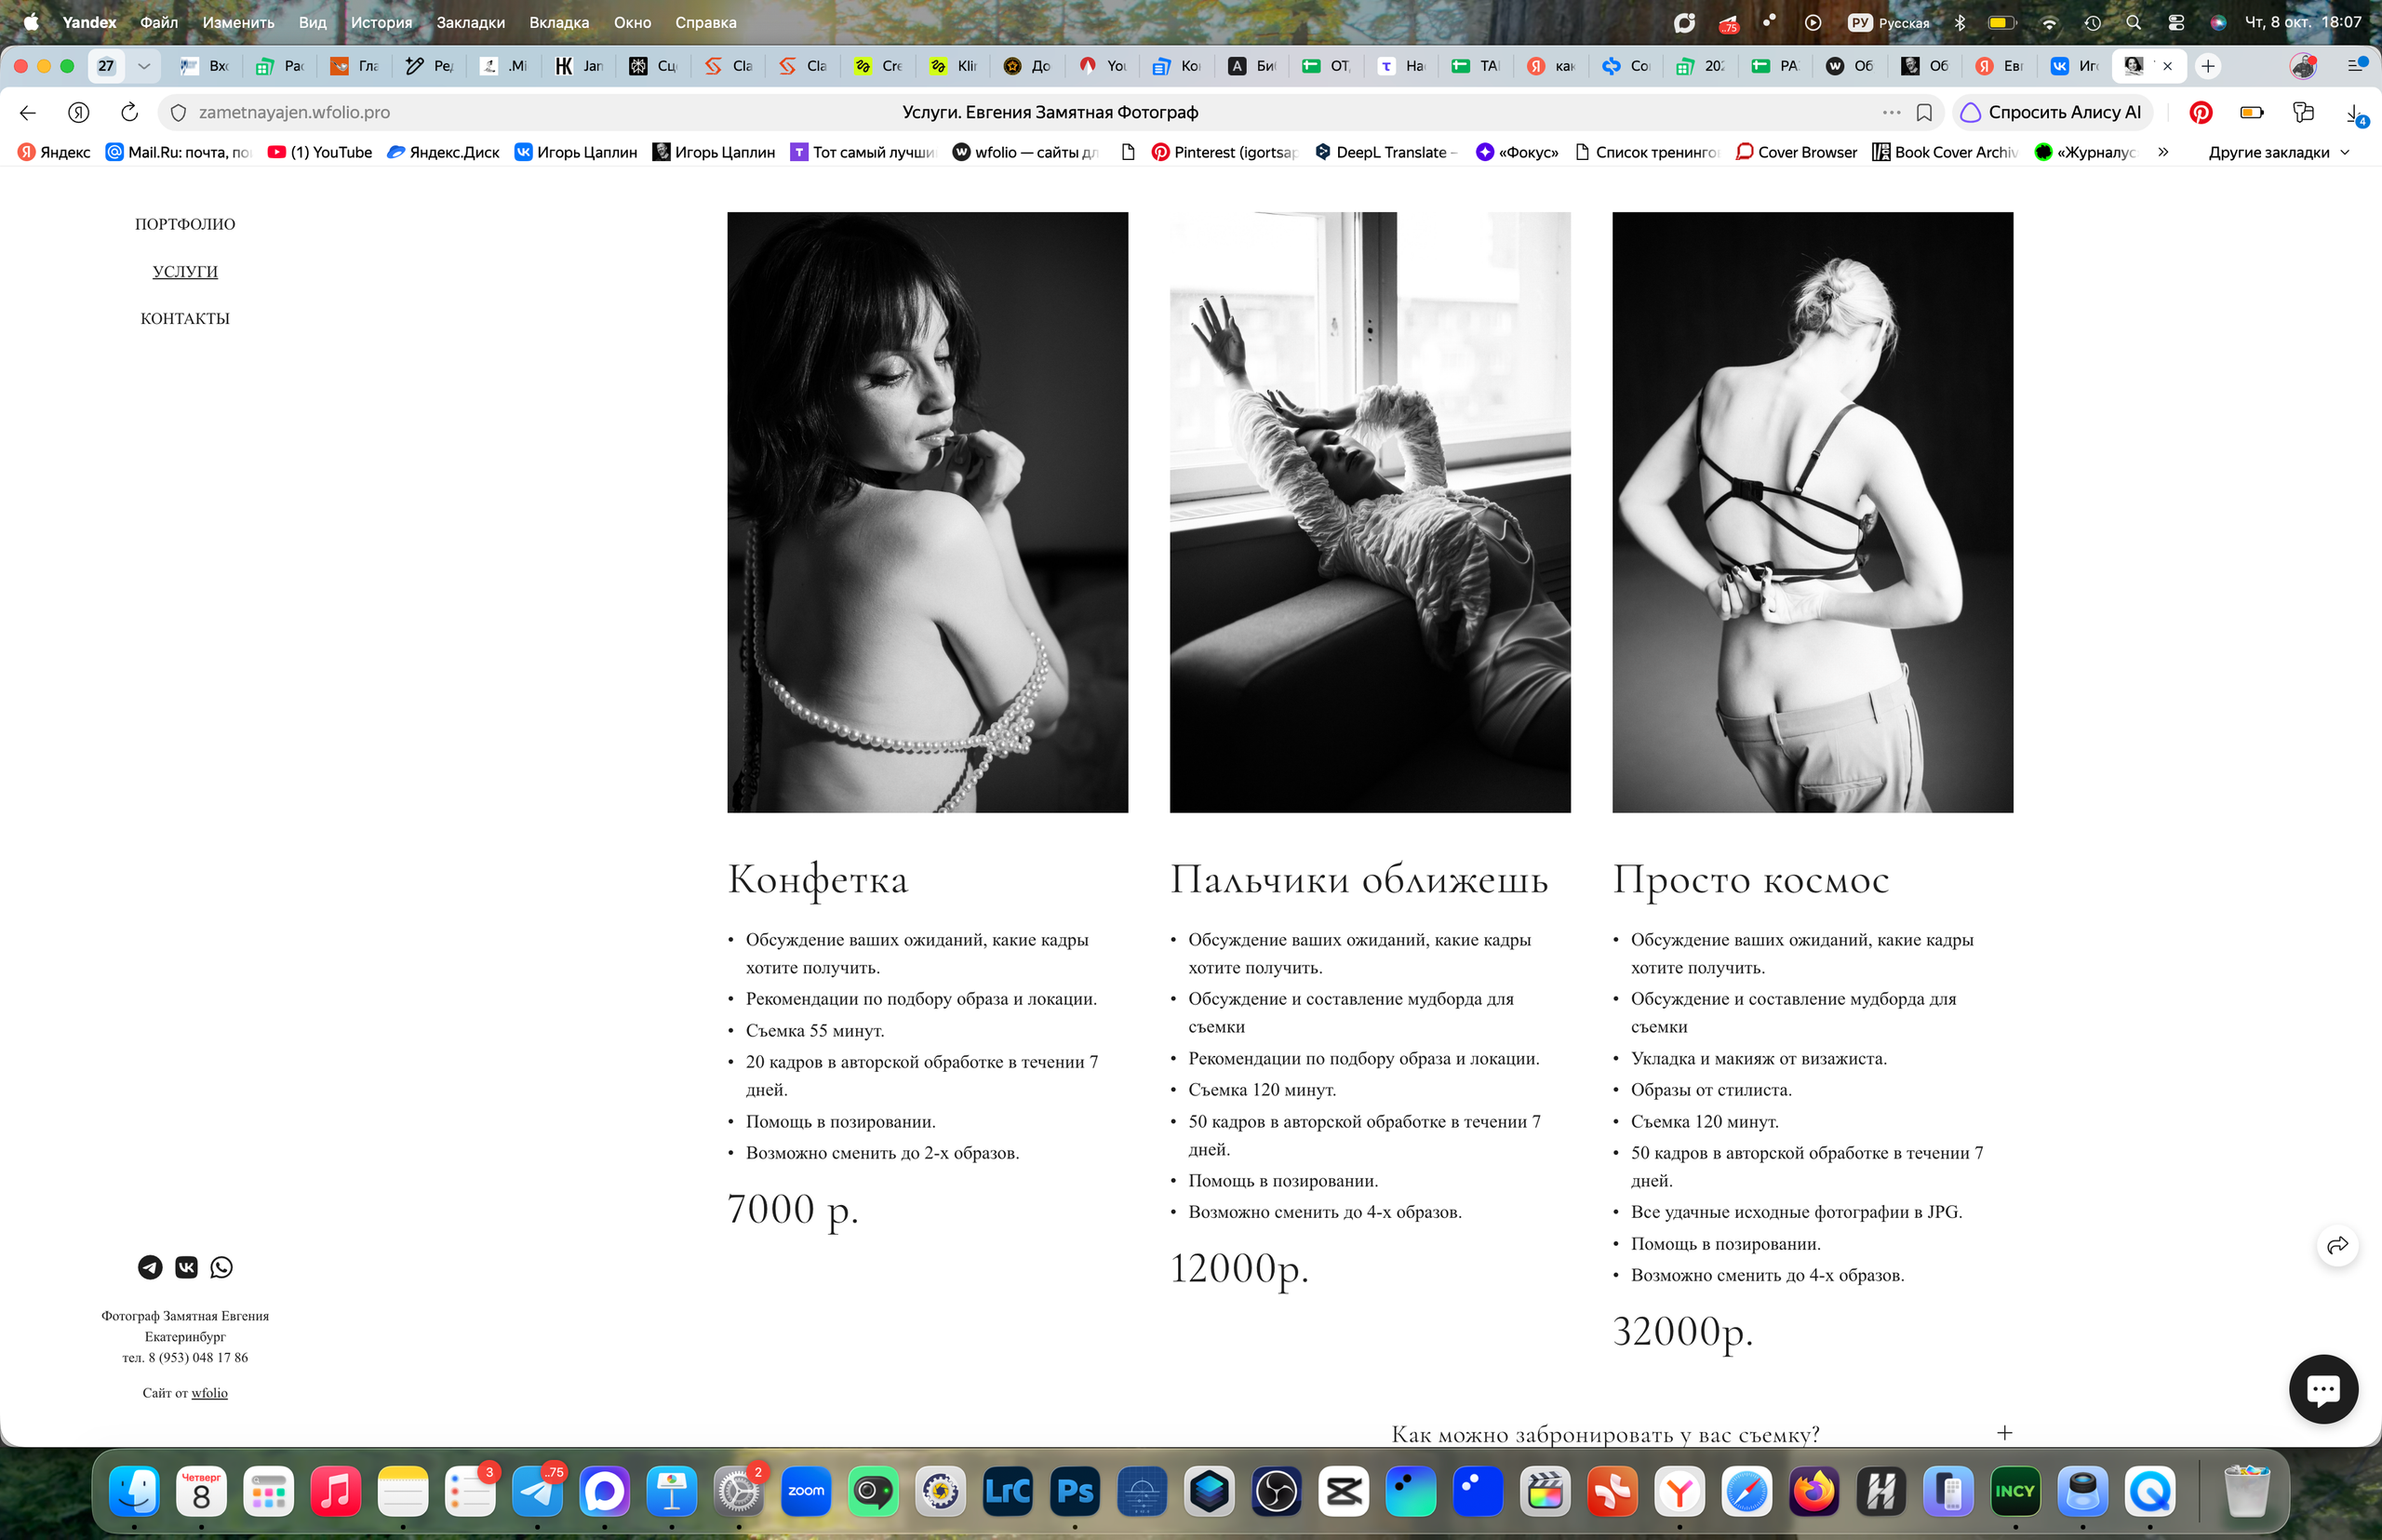Open the chat widget bubble
The image size is (2382, 1540).
click(x=2323, y=1388)
